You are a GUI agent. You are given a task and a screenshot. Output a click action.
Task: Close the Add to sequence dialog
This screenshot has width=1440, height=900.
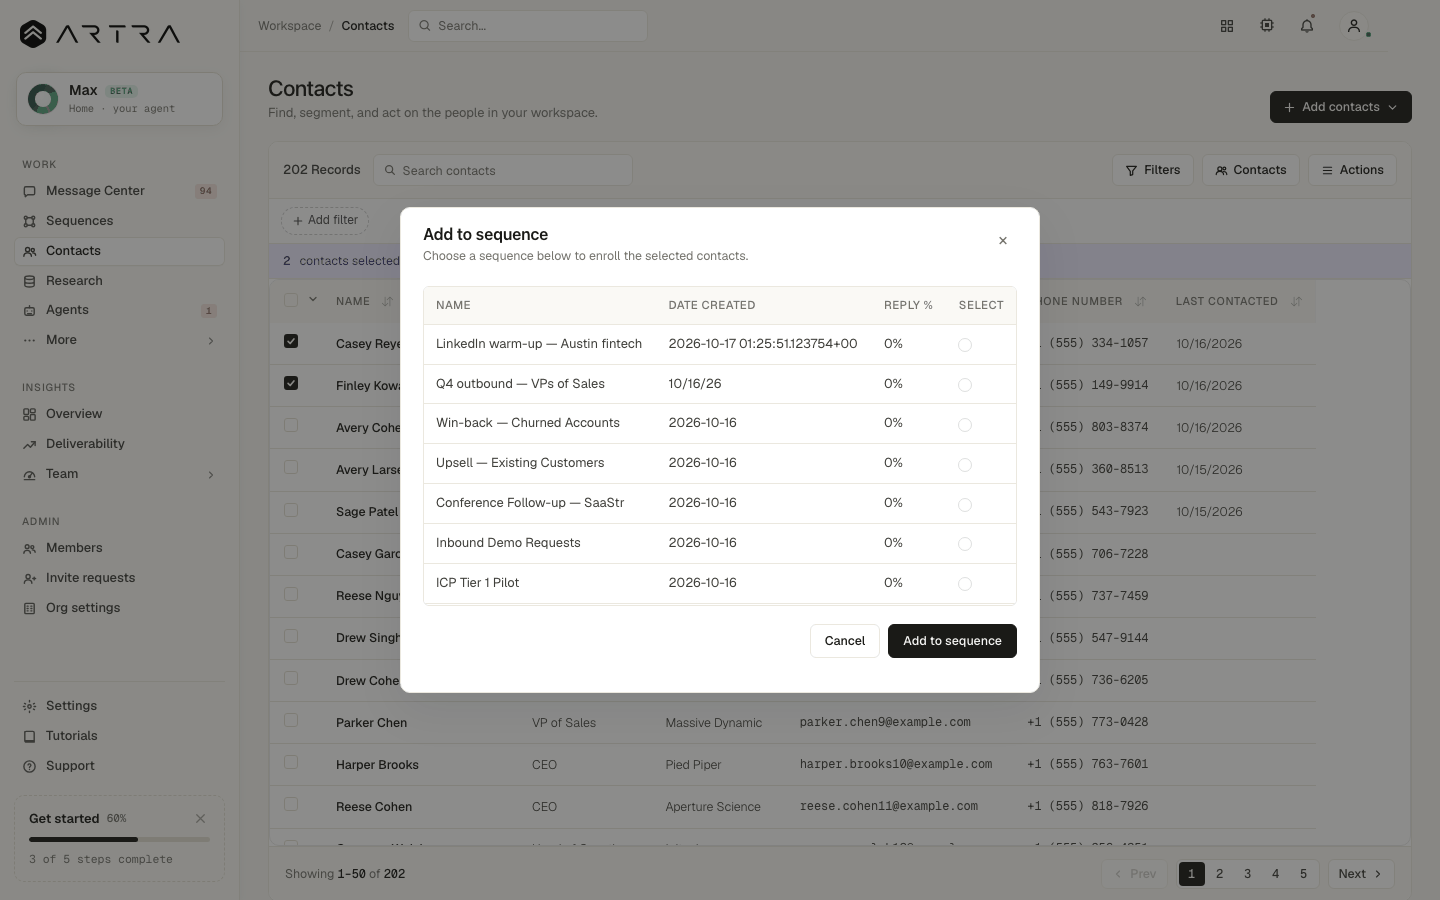pos(1003,241)
